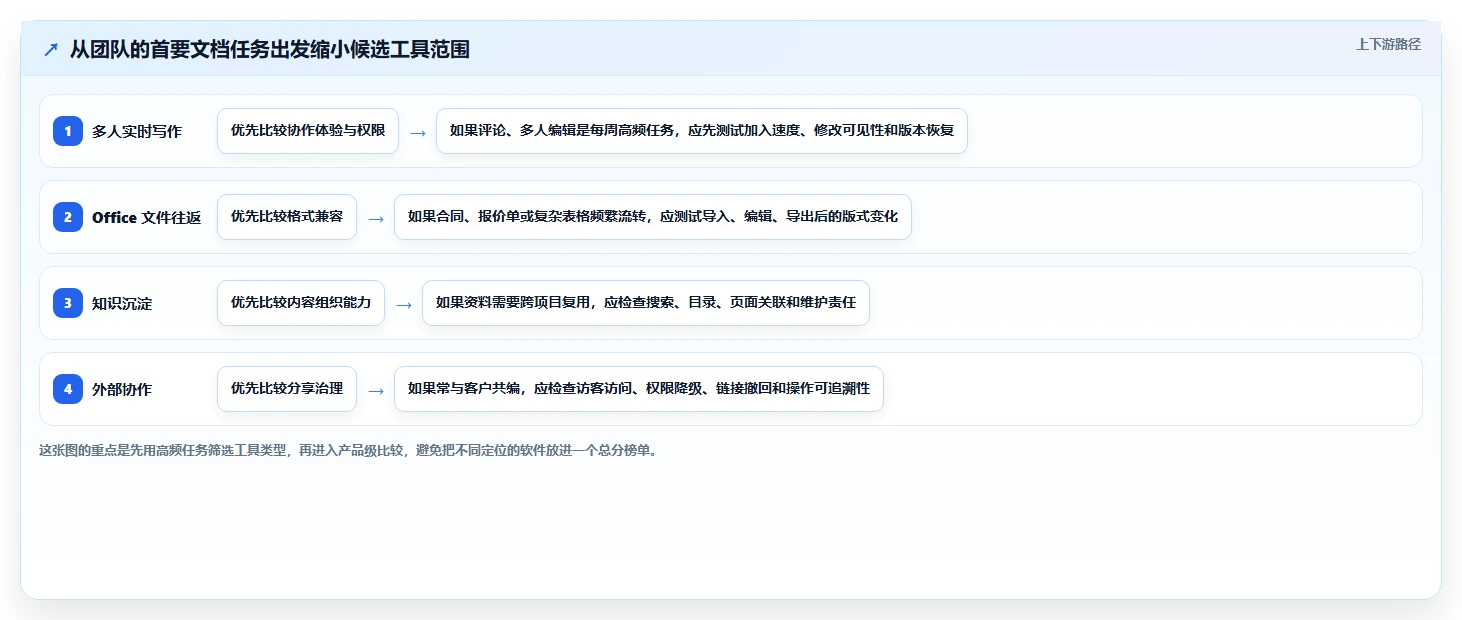This screenshot has width=1462, height=620.
Task: Select the 多人实时写作 label
Action: coord(137,131)
